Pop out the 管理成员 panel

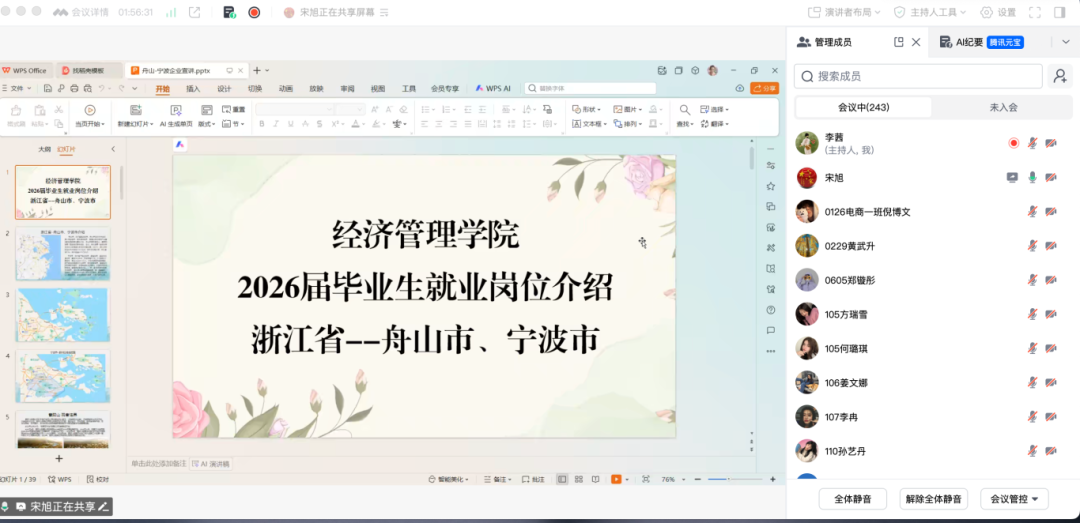pyautogui.click(x=898, y=42)
